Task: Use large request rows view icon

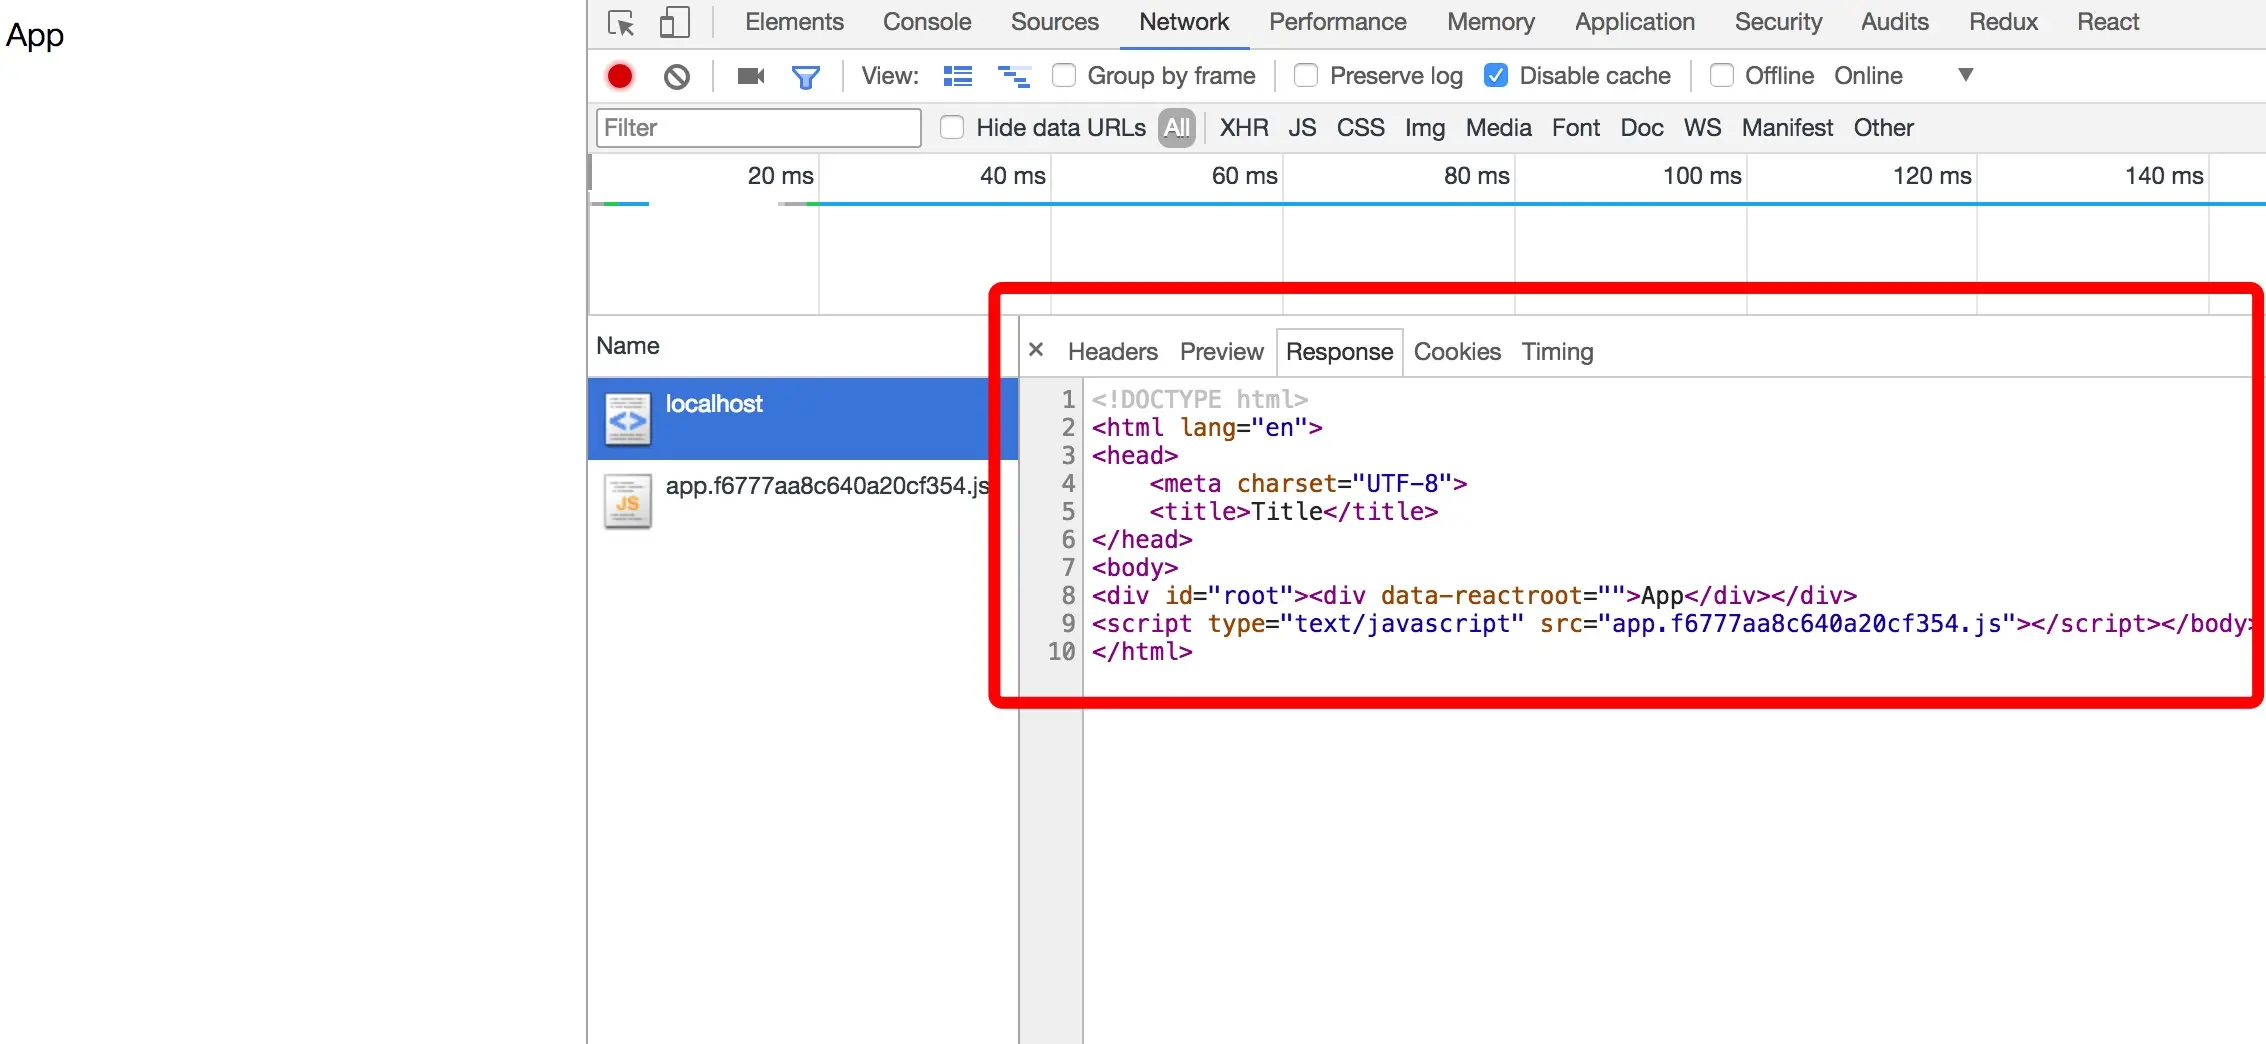Action: click(x=958, y=76)
